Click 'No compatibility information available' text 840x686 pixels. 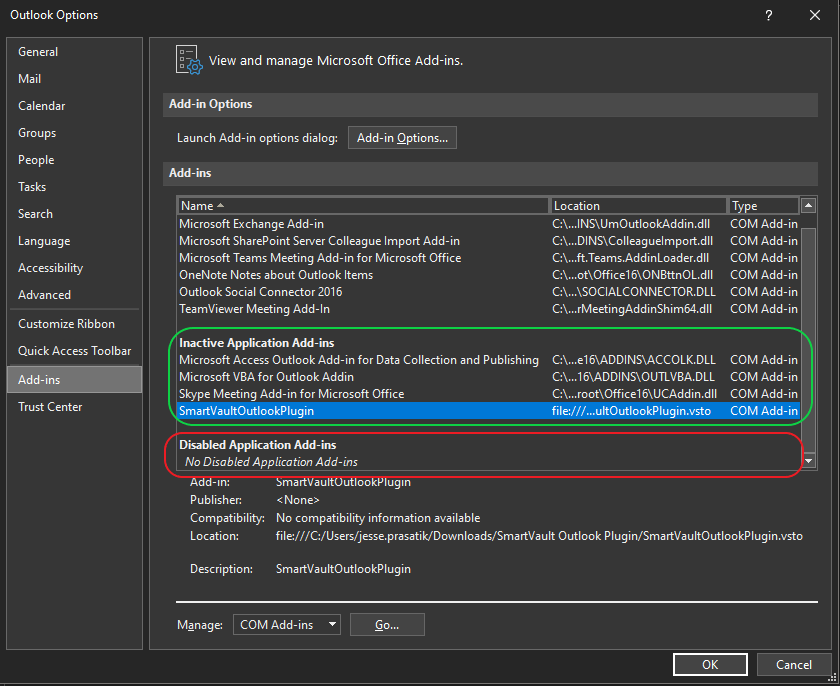pos(378,518)
